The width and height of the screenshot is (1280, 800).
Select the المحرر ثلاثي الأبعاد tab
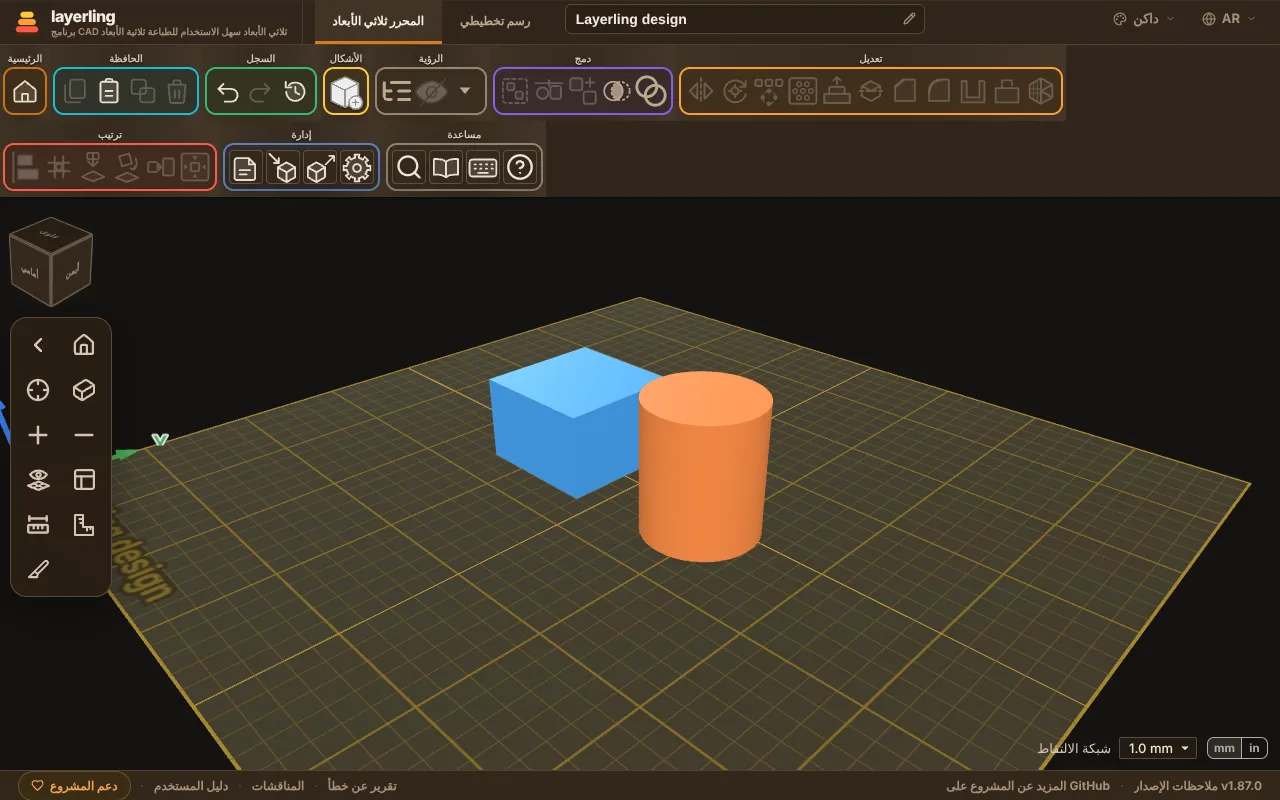[376, 21]
